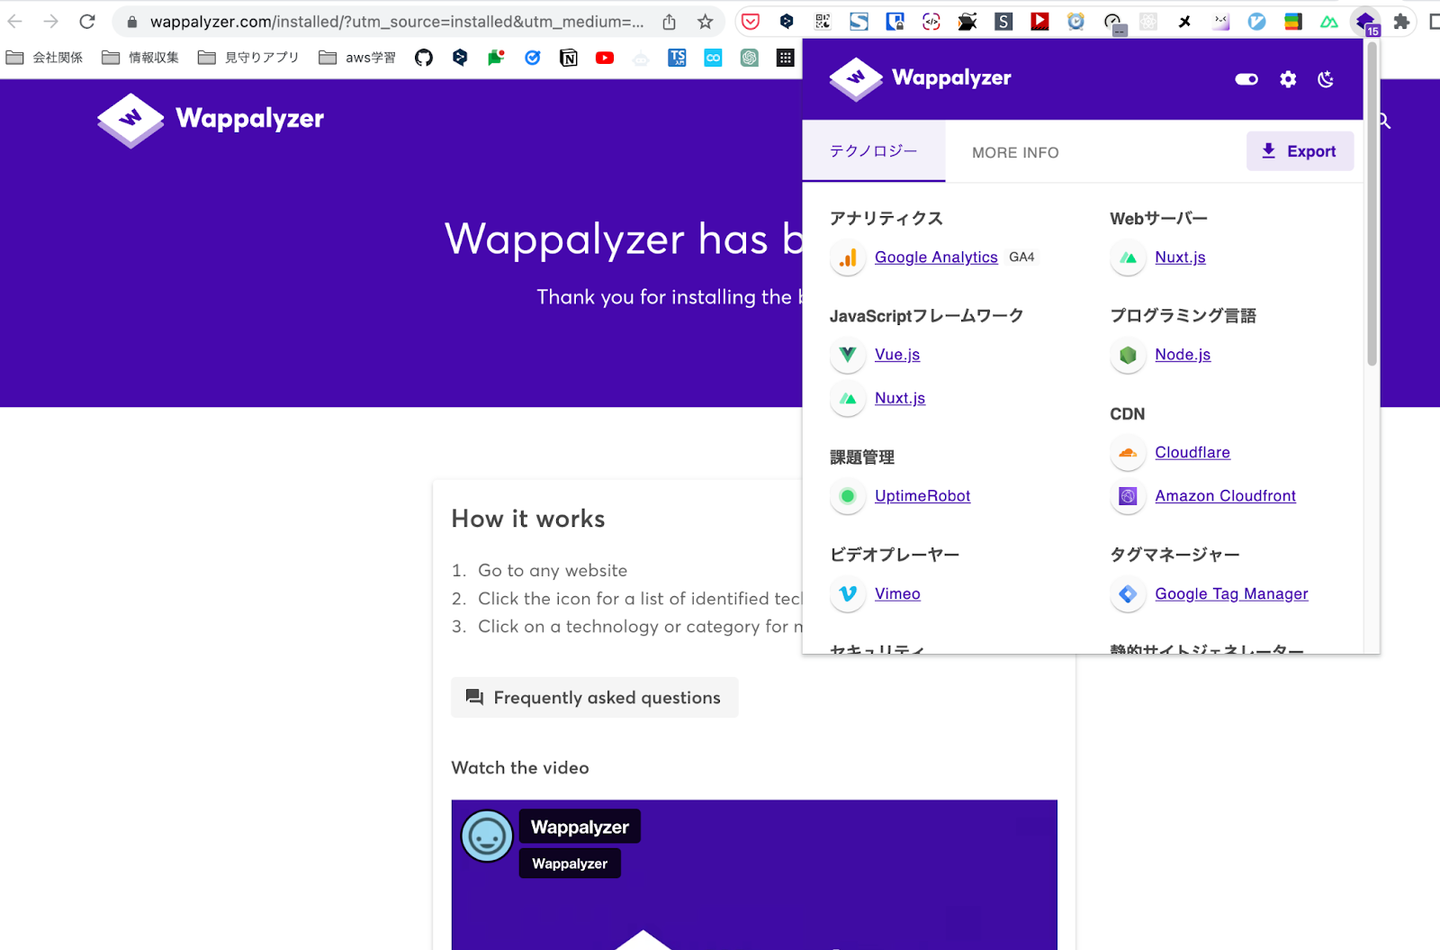
Task: Open the ChatGPT bookmark icon
Action: 749,58
